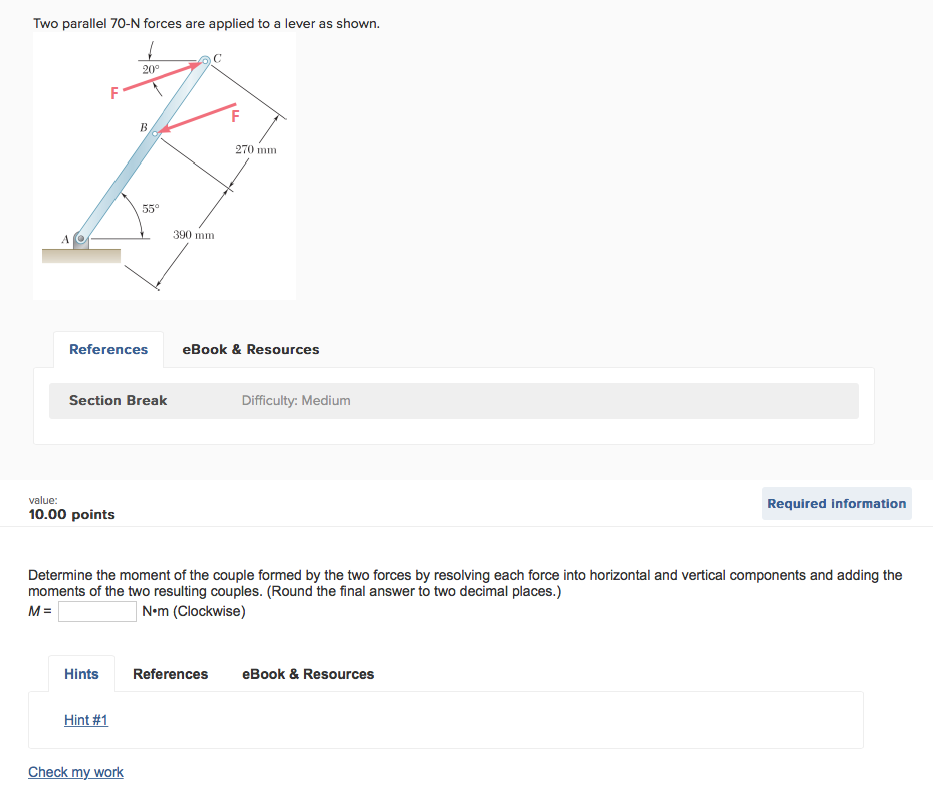This screenshot has height=790, width=933.
Task: Switch to References tab beside Hints
Action: 171,674
